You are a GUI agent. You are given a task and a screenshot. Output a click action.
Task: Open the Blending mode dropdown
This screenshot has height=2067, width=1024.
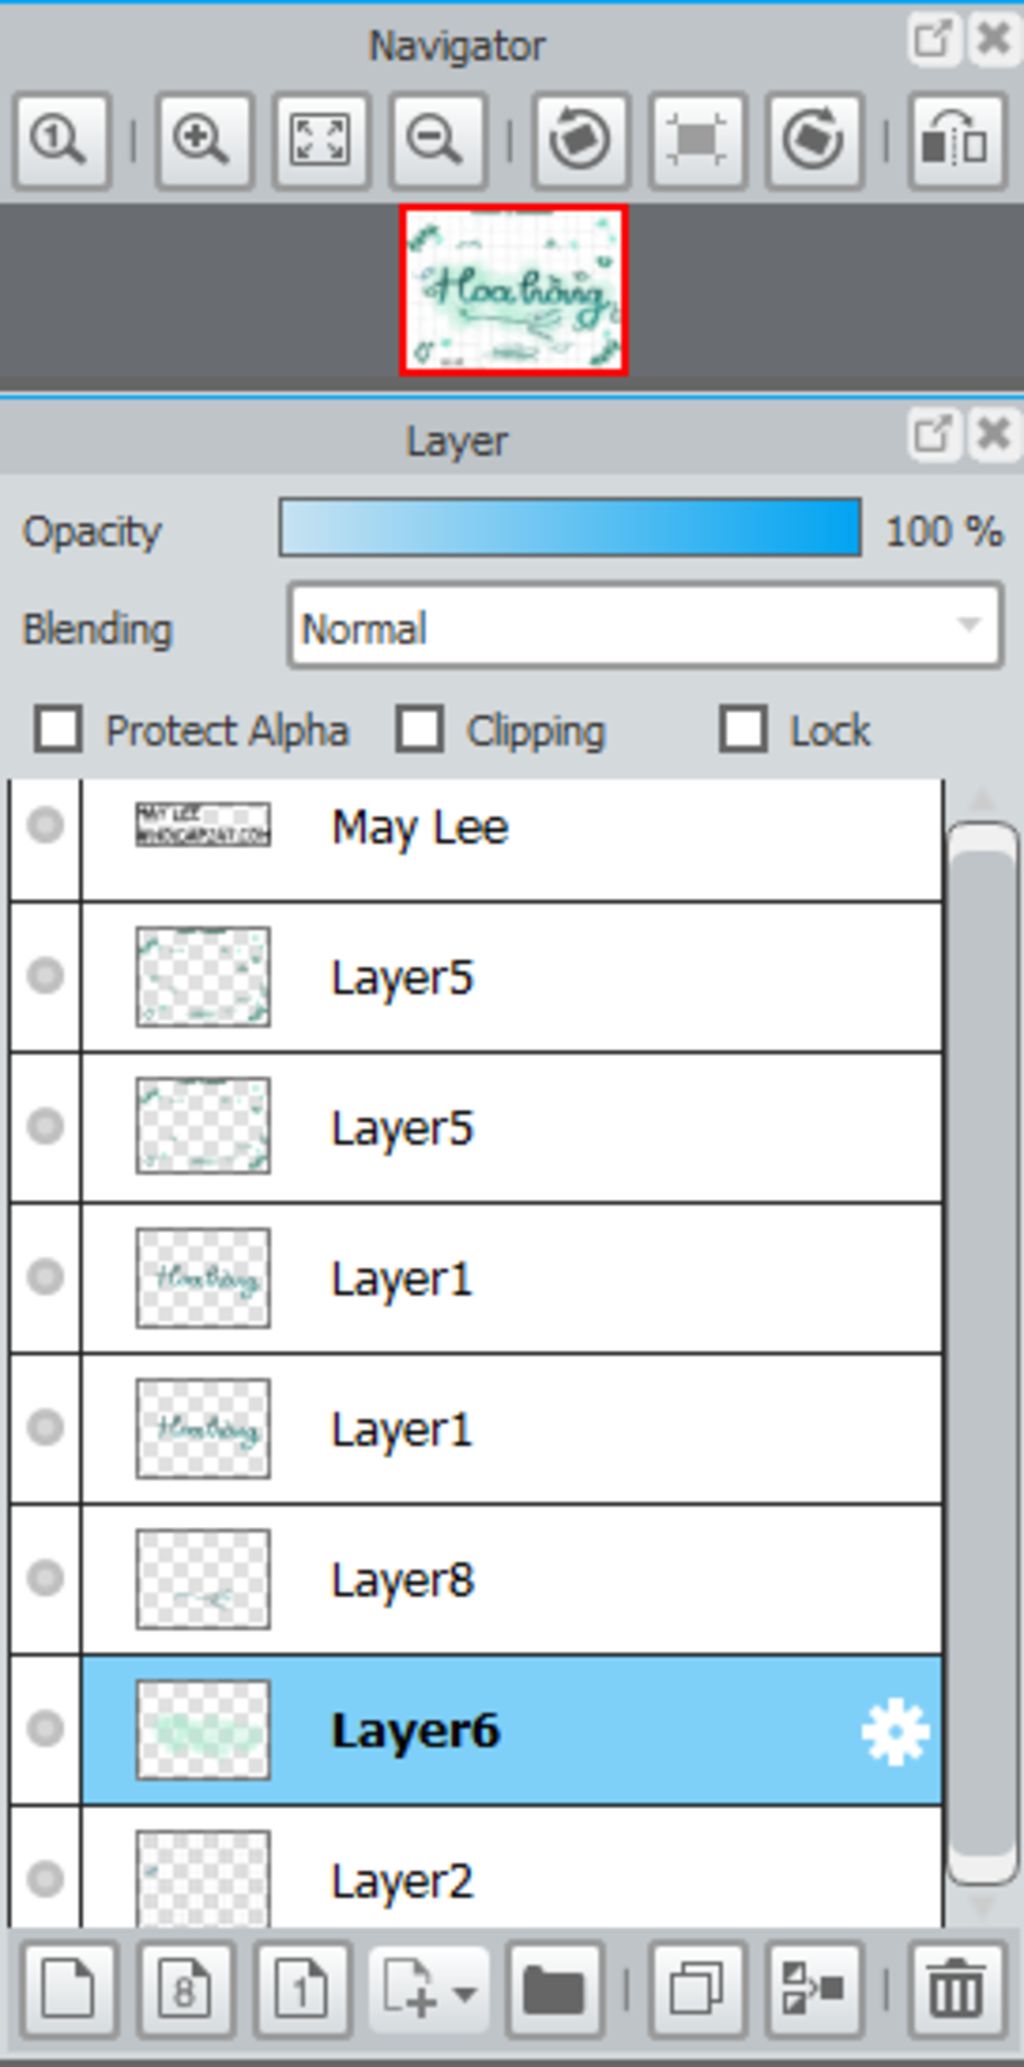click(644, 627)
